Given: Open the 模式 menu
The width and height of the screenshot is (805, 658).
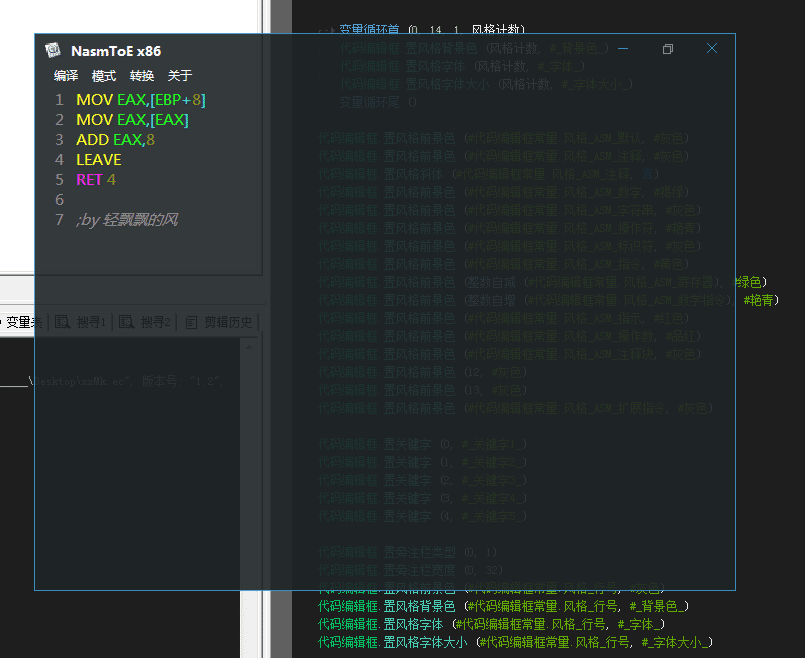Looking at the screenshot, I should click(104, 76).
